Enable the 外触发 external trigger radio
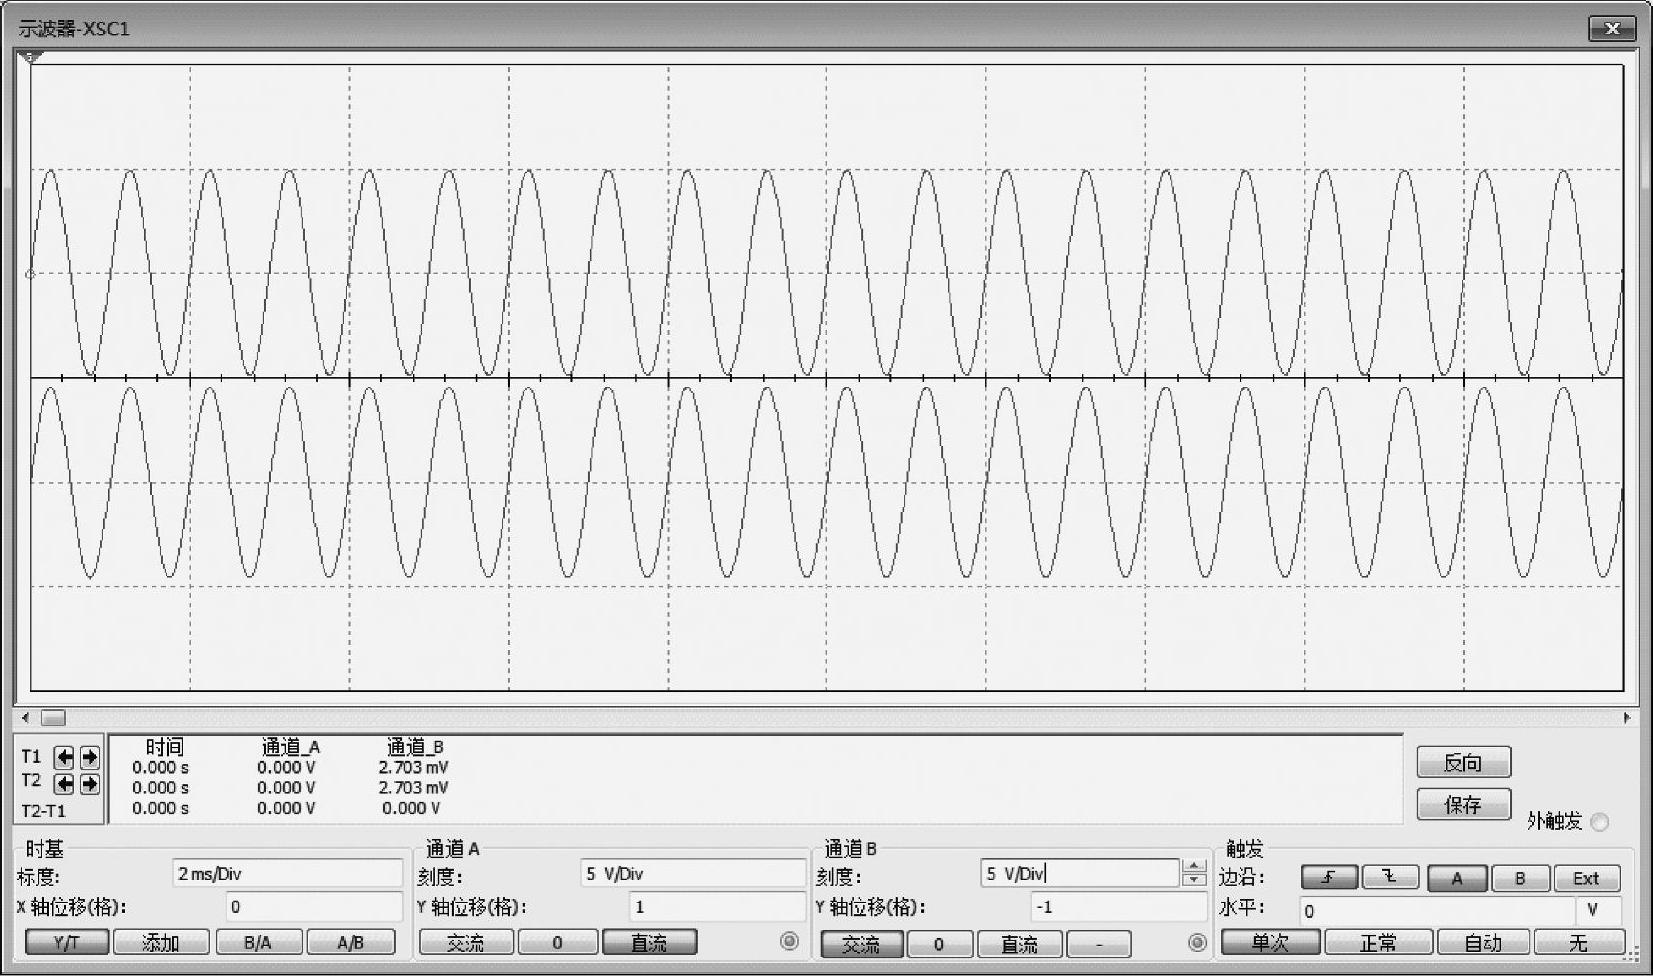This screenshot has height=976, width=1653. 1599,822
